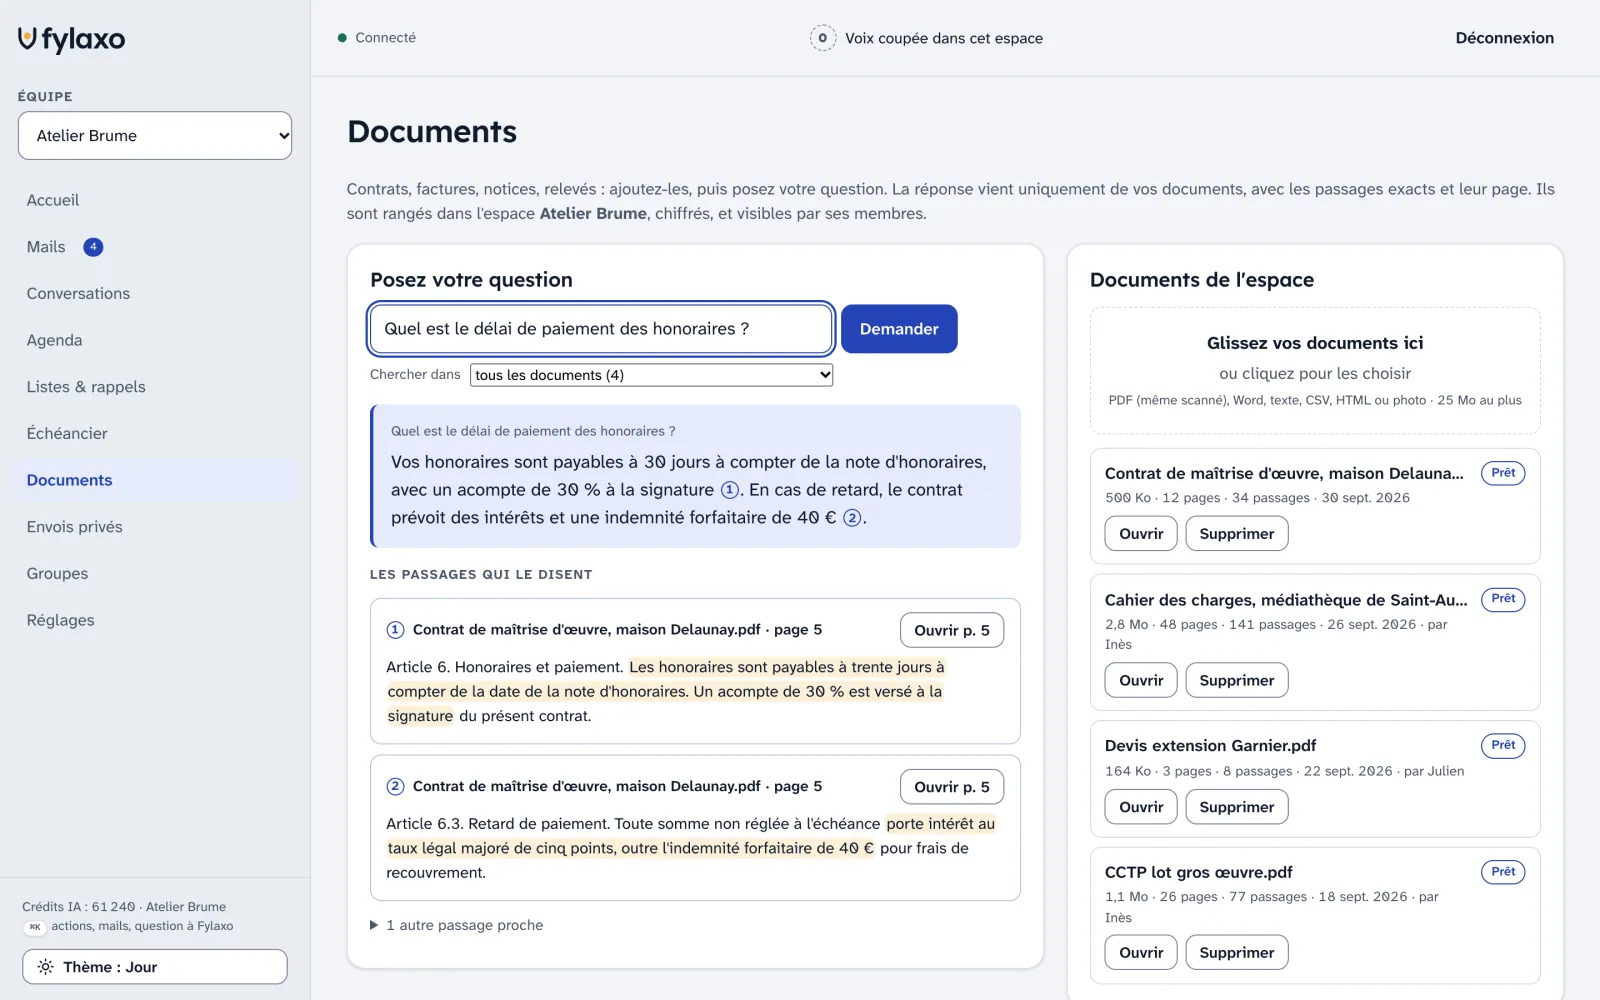Click the Mails unread badge 4
Viewport: 1600px width, 1000px height.
point(93,247)
